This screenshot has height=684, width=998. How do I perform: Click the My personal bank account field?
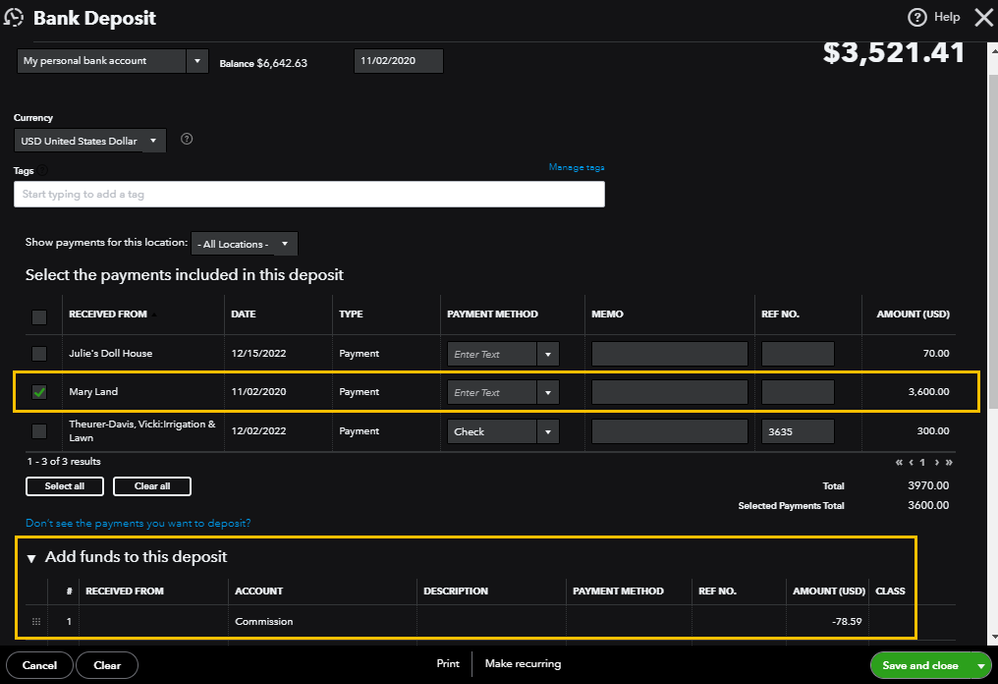[x=102, y=61]
